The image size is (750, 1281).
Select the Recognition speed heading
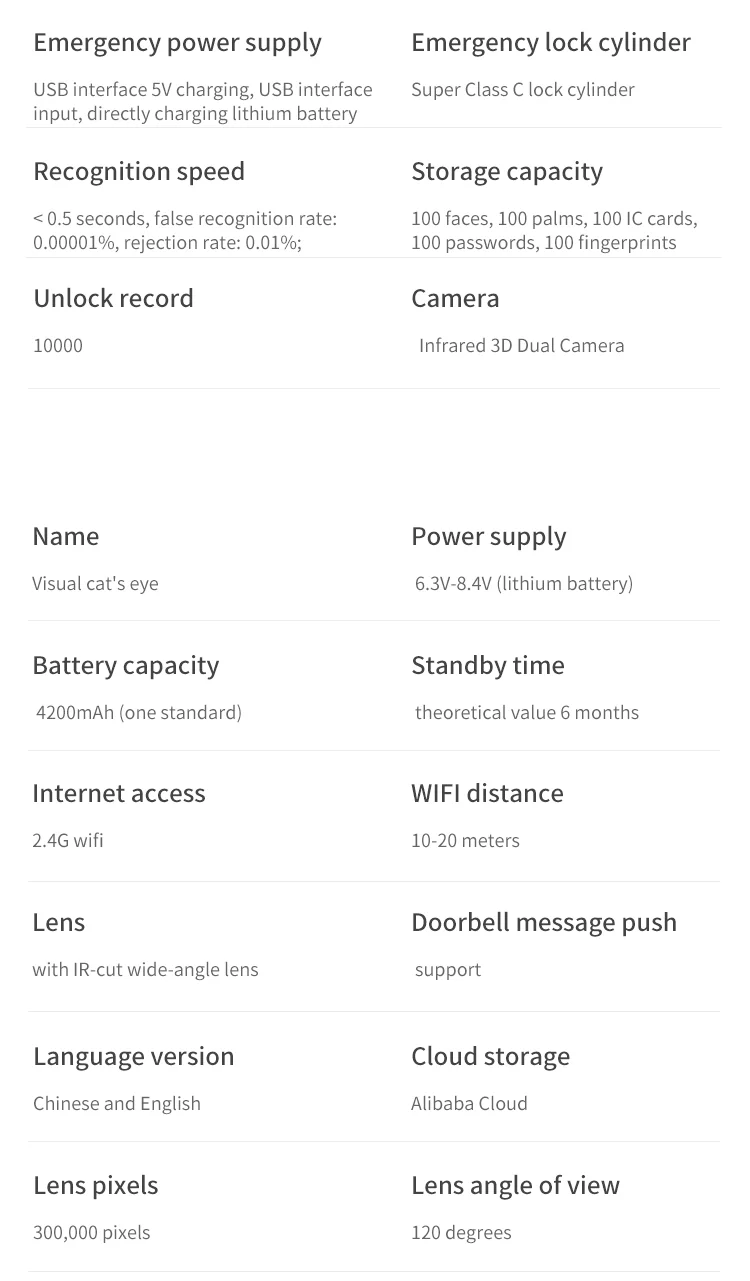pyautogui.click(x=139, y=172)
